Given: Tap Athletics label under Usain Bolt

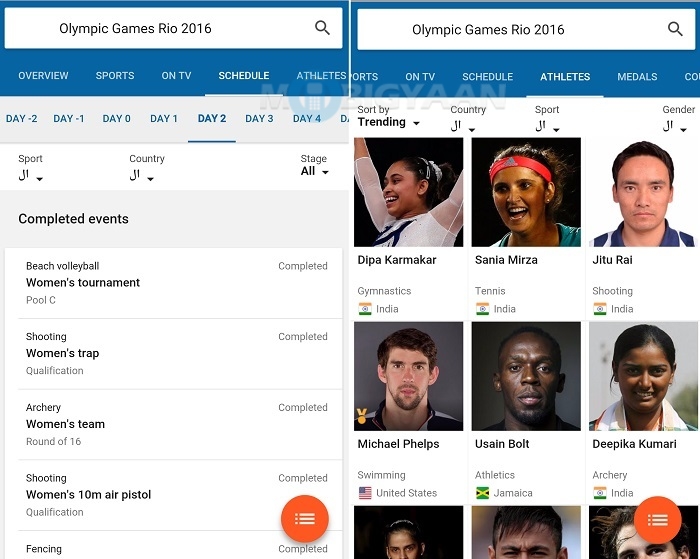Looking at the screenshot, I should click(x=495, y=475).
